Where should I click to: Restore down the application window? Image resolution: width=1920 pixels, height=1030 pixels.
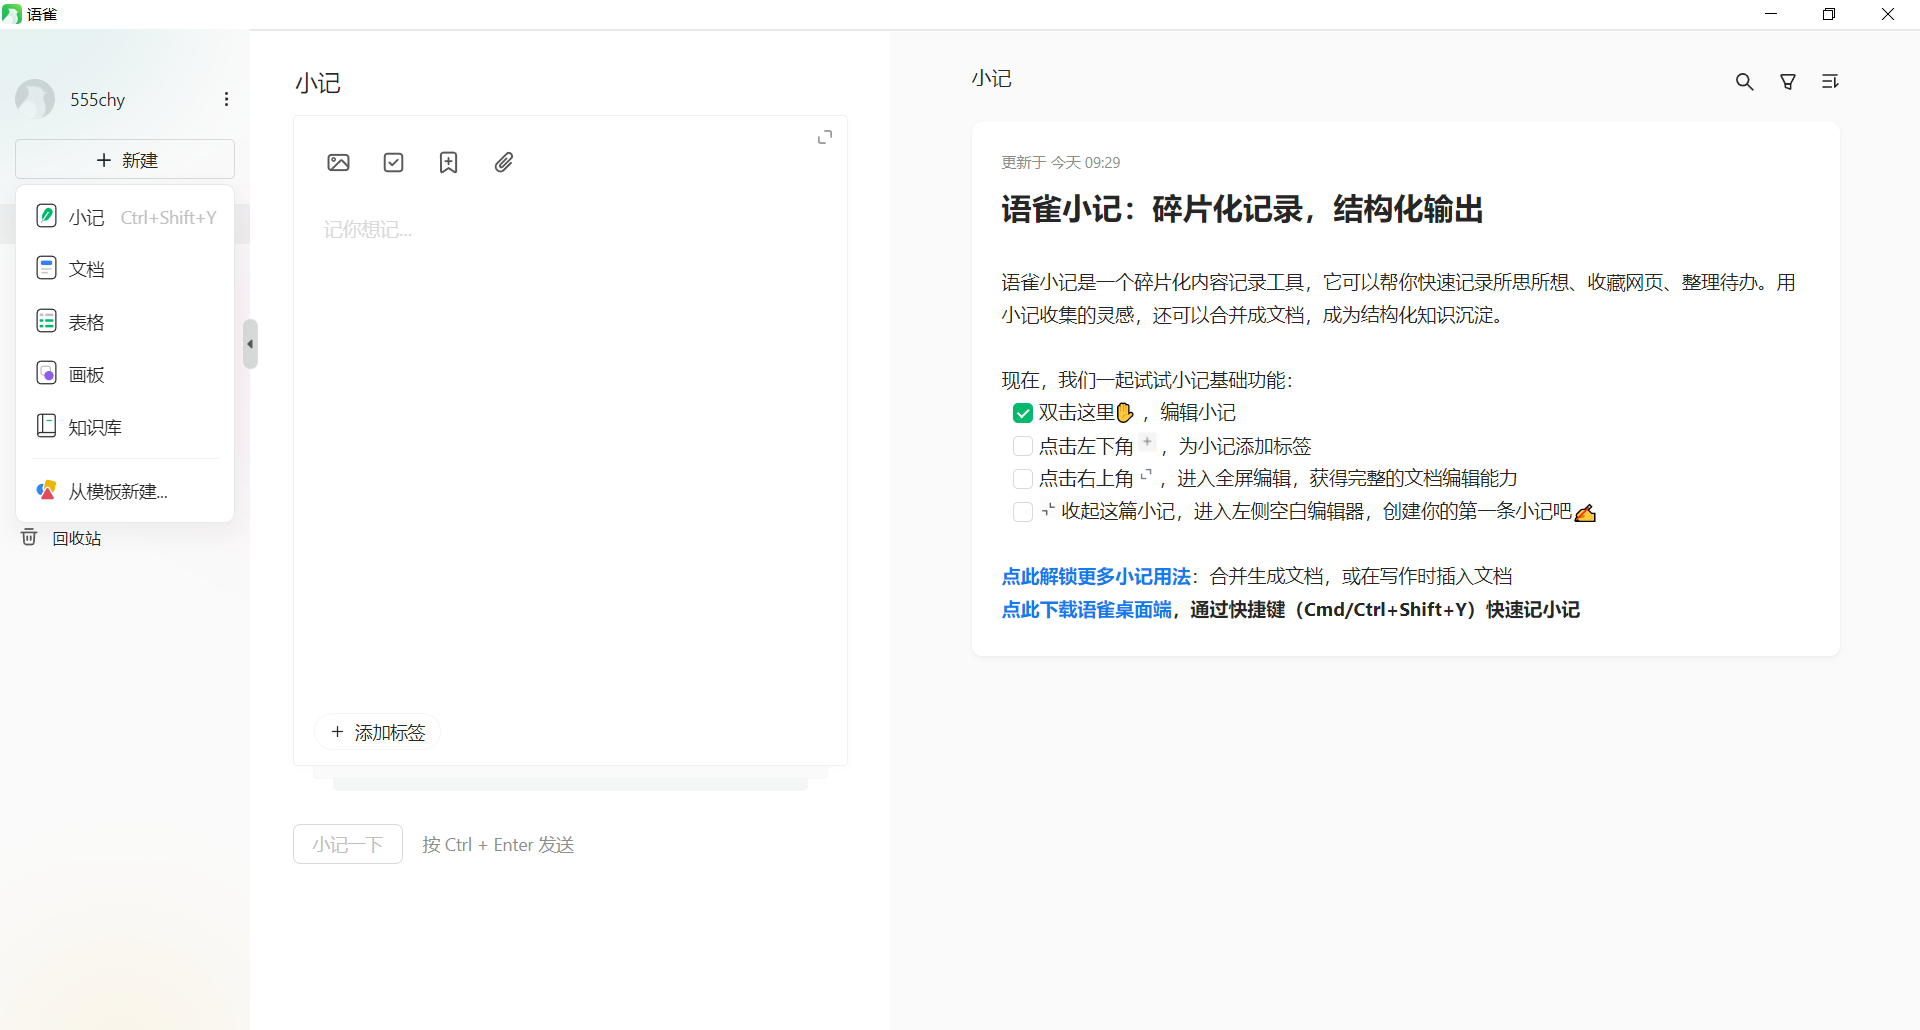click(x=1829, y=14)
